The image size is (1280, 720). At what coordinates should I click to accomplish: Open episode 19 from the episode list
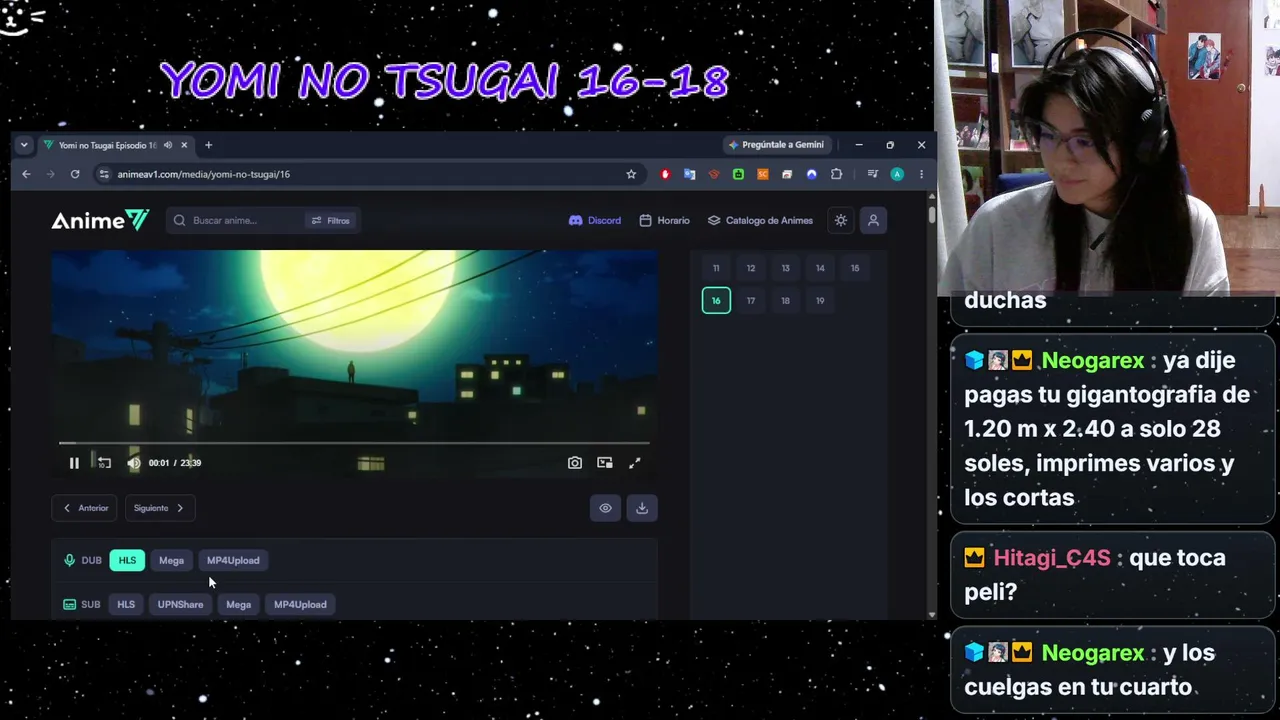pos(820,300)
